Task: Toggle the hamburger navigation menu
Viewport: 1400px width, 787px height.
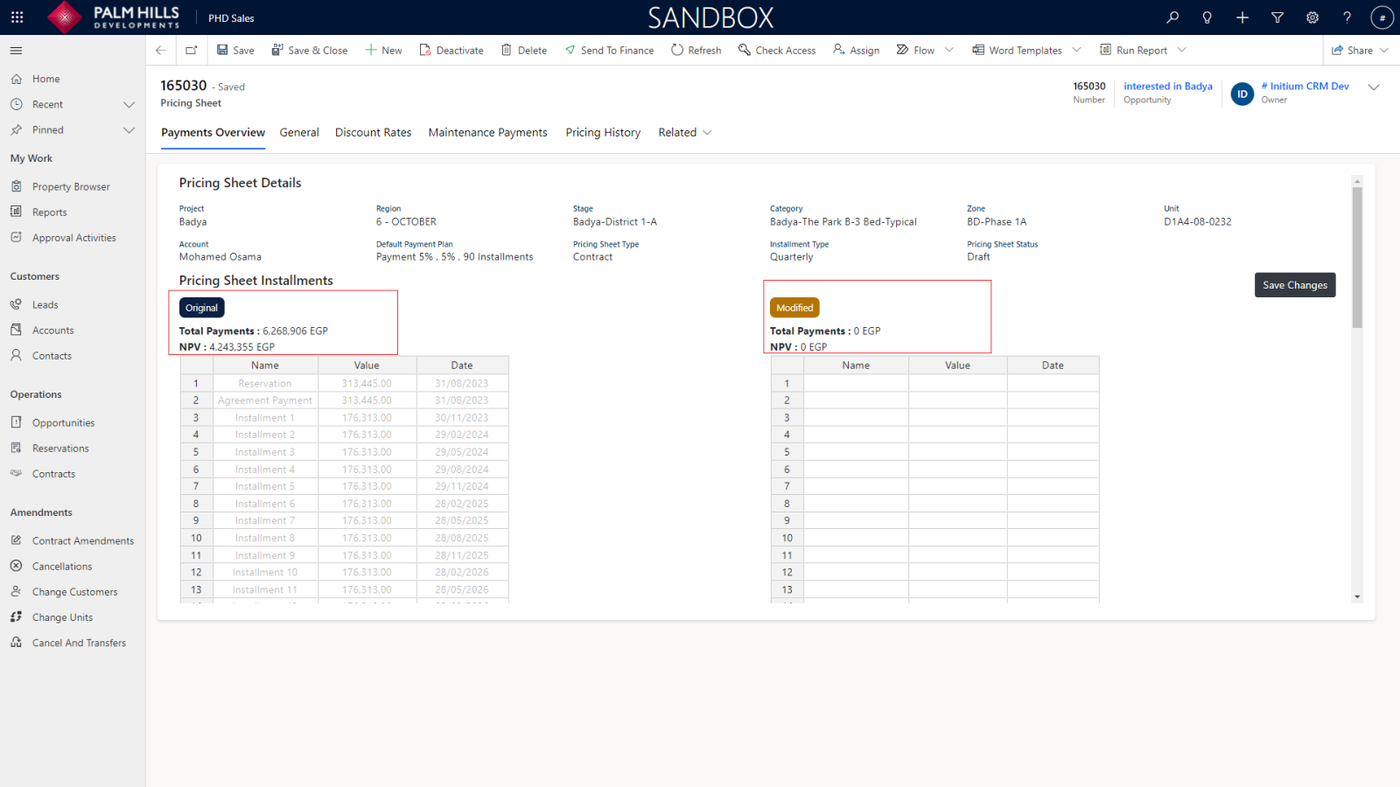Action: click(x=16, y=50)
